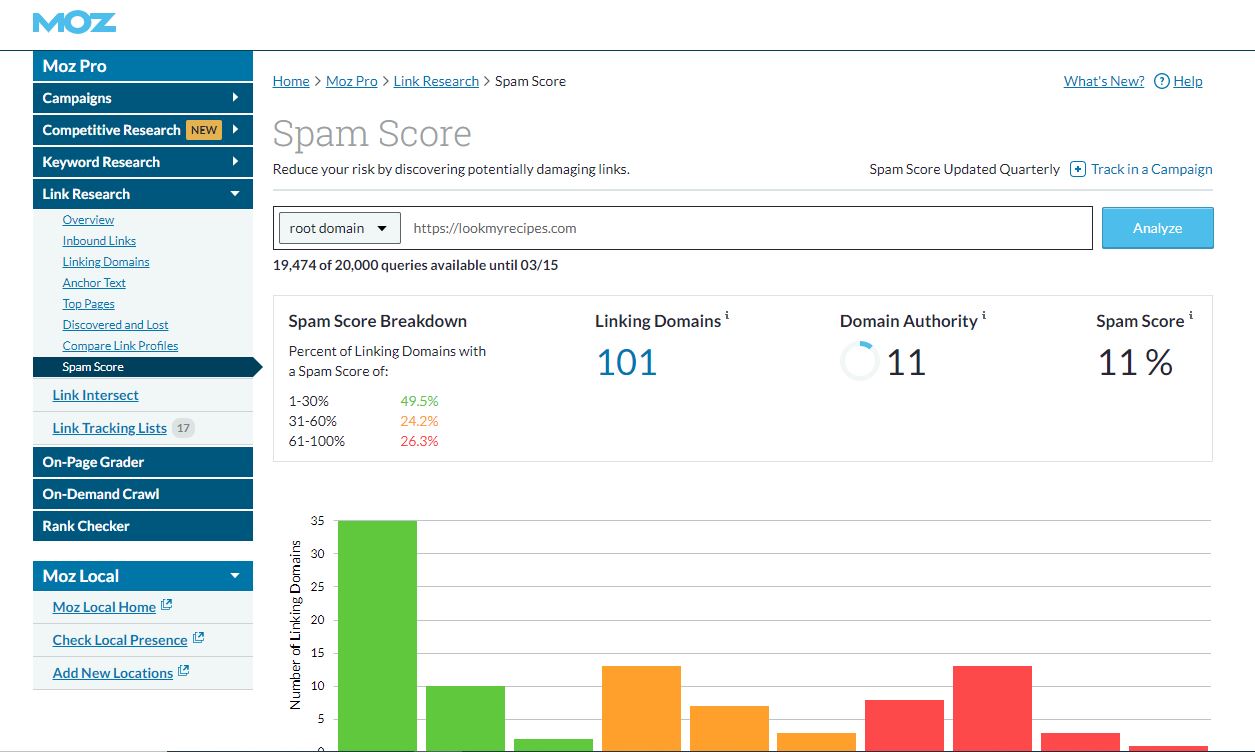The image size is (1255, 752).
Task: Go to Compare Link Profiles
Action: coord(118,345)
